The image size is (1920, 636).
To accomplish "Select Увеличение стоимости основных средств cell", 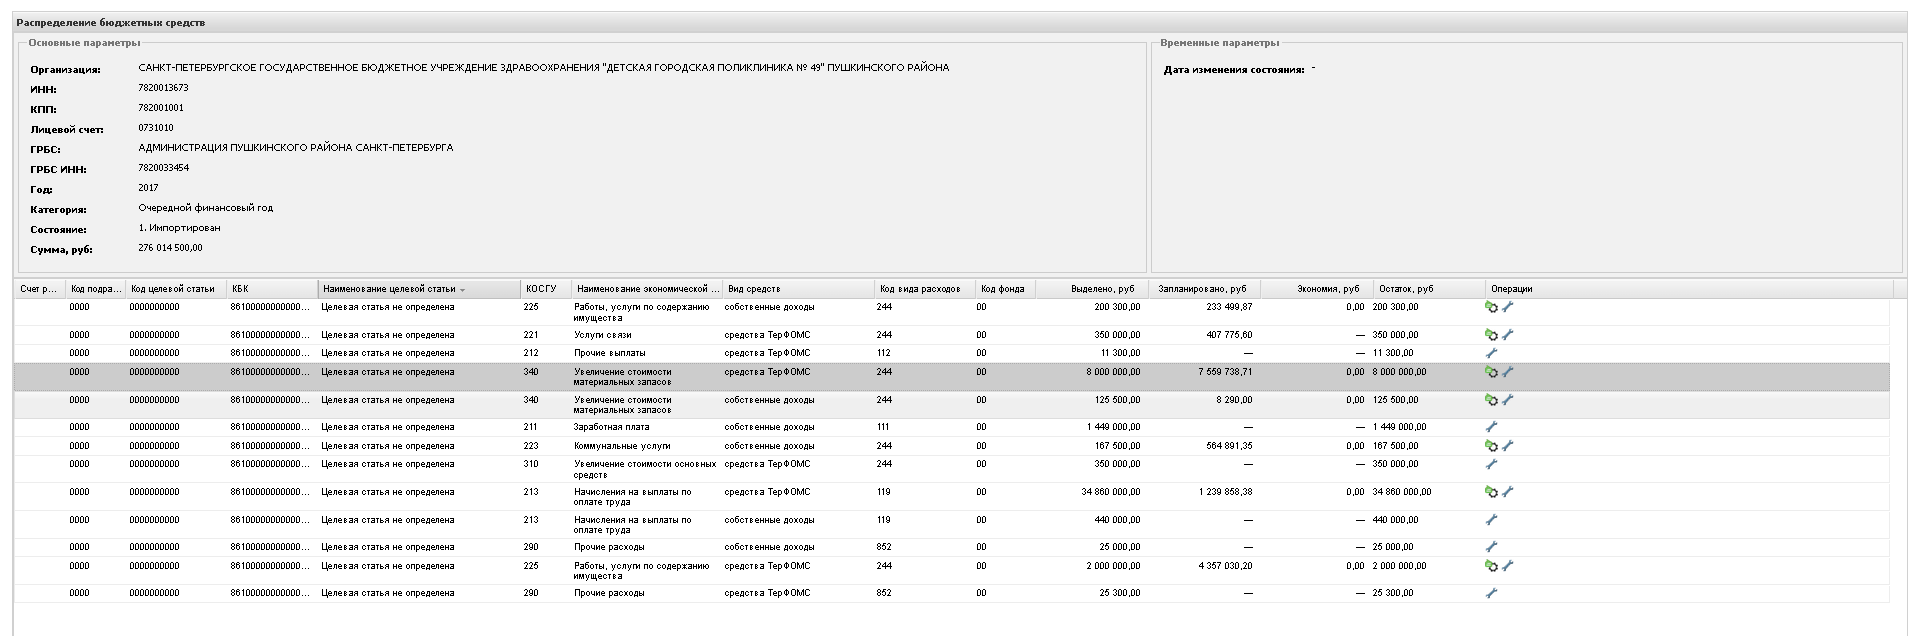I will pyautogui.click(x=645, y=469).
